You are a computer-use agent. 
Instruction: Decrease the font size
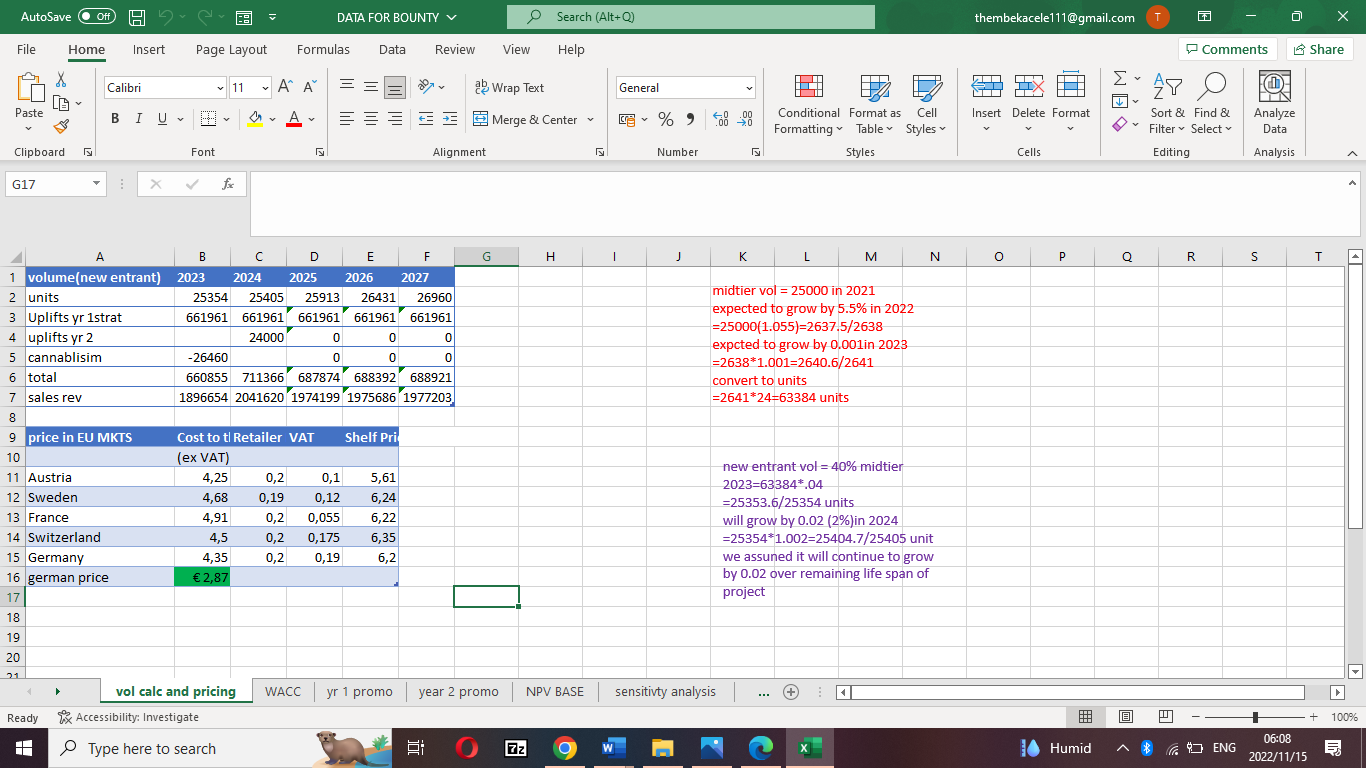coord(308,88)
